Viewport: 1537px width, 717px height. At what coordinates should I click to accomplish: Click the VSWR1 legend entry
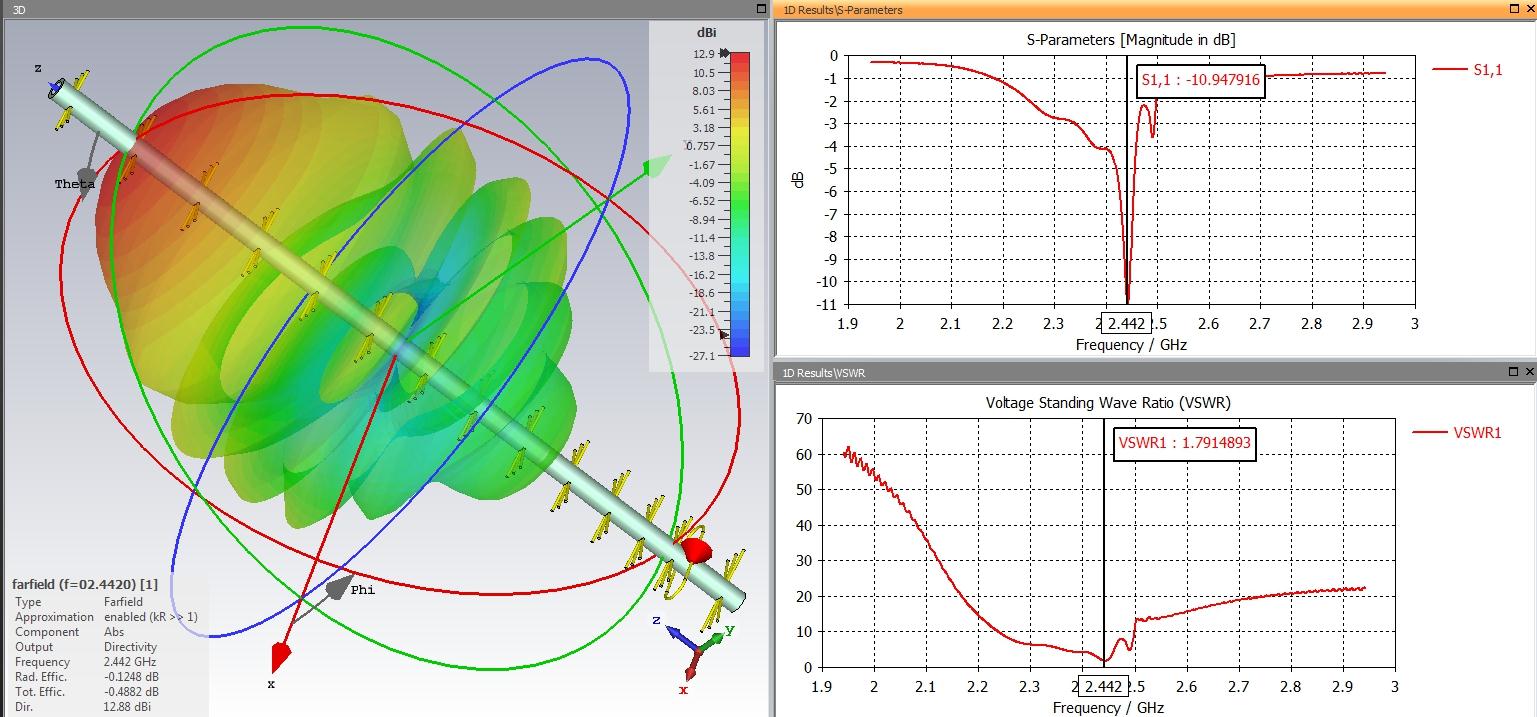tap(1457, 433)
